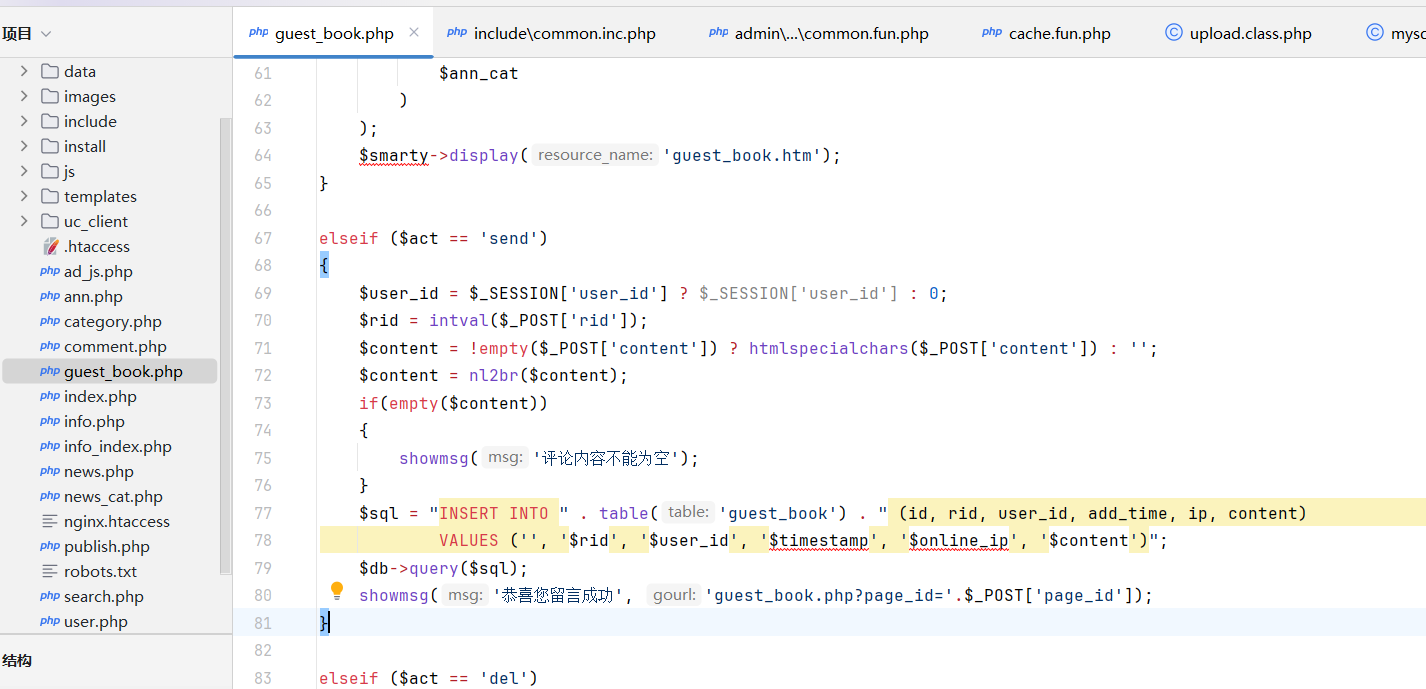Click the upload.class.php class icon
This screenshot has width=1426, height=689.
[x=1174, y=33]
